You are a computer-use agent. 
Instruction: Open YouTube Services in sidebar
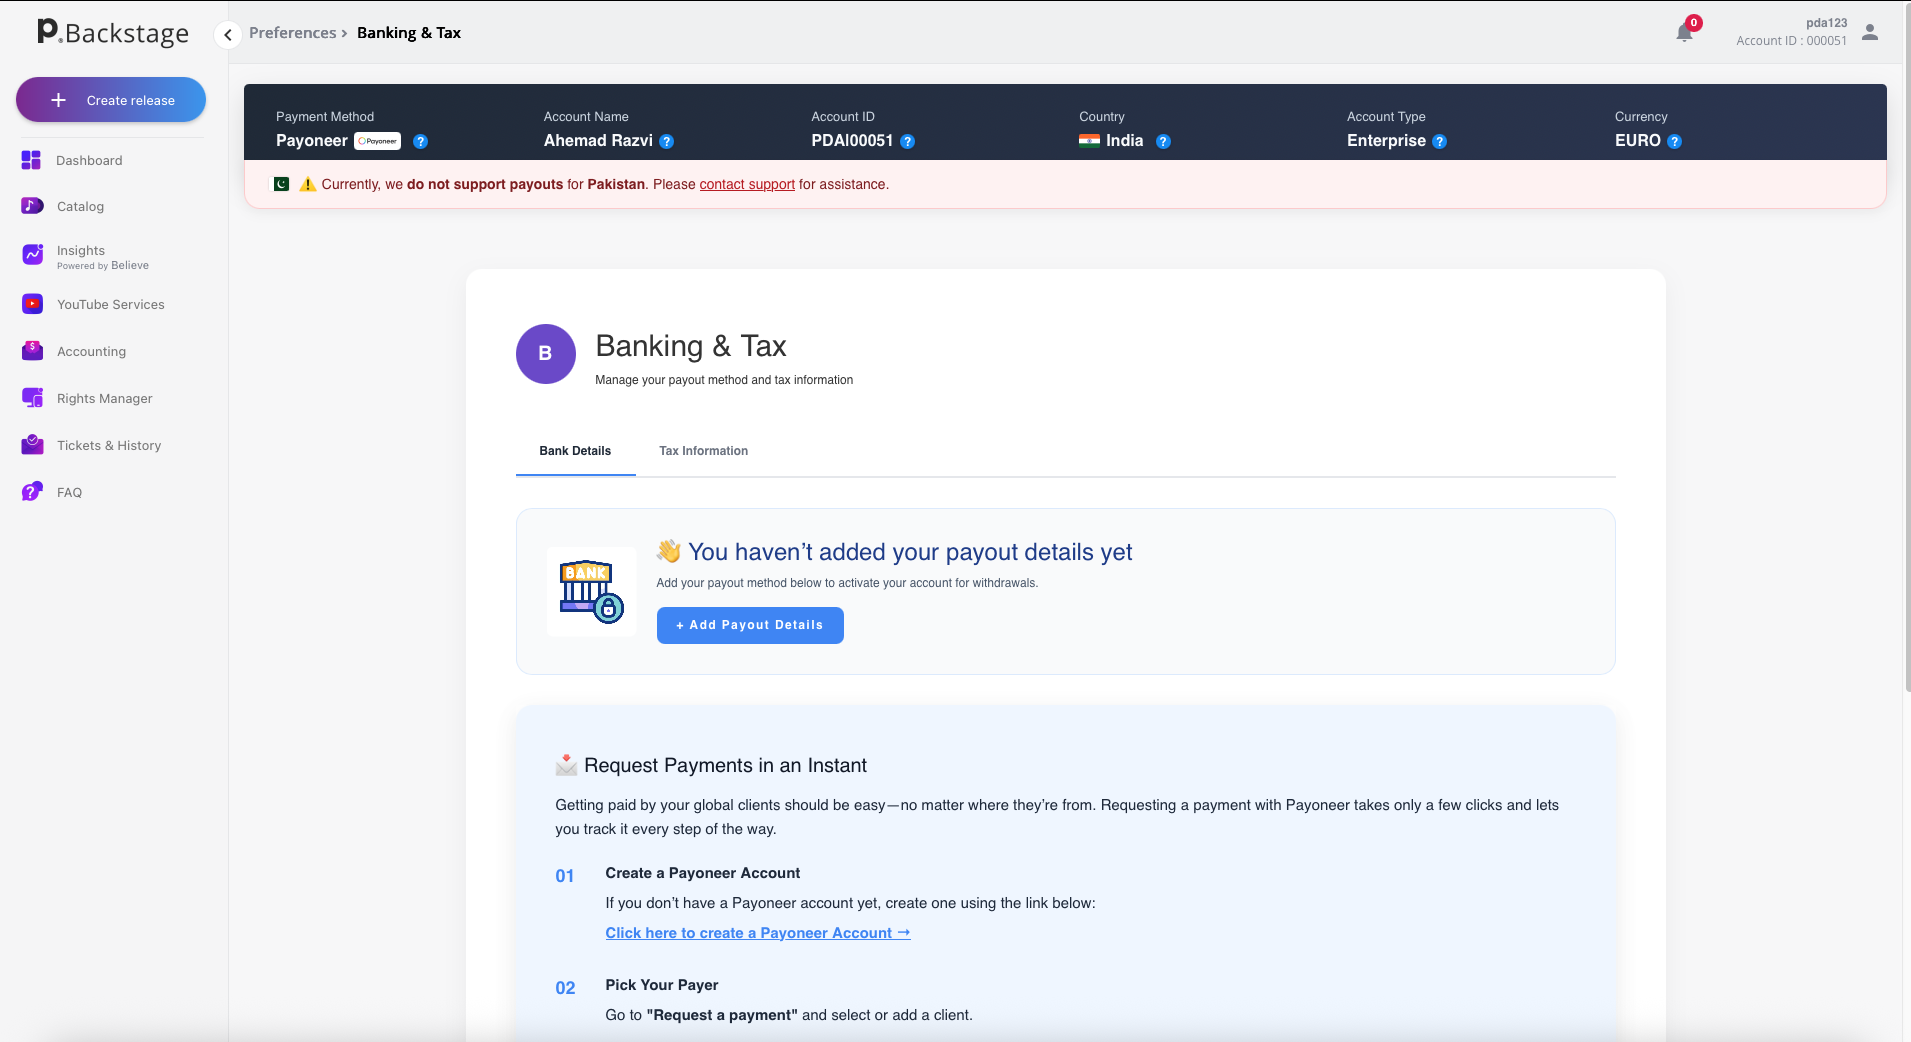110,304
